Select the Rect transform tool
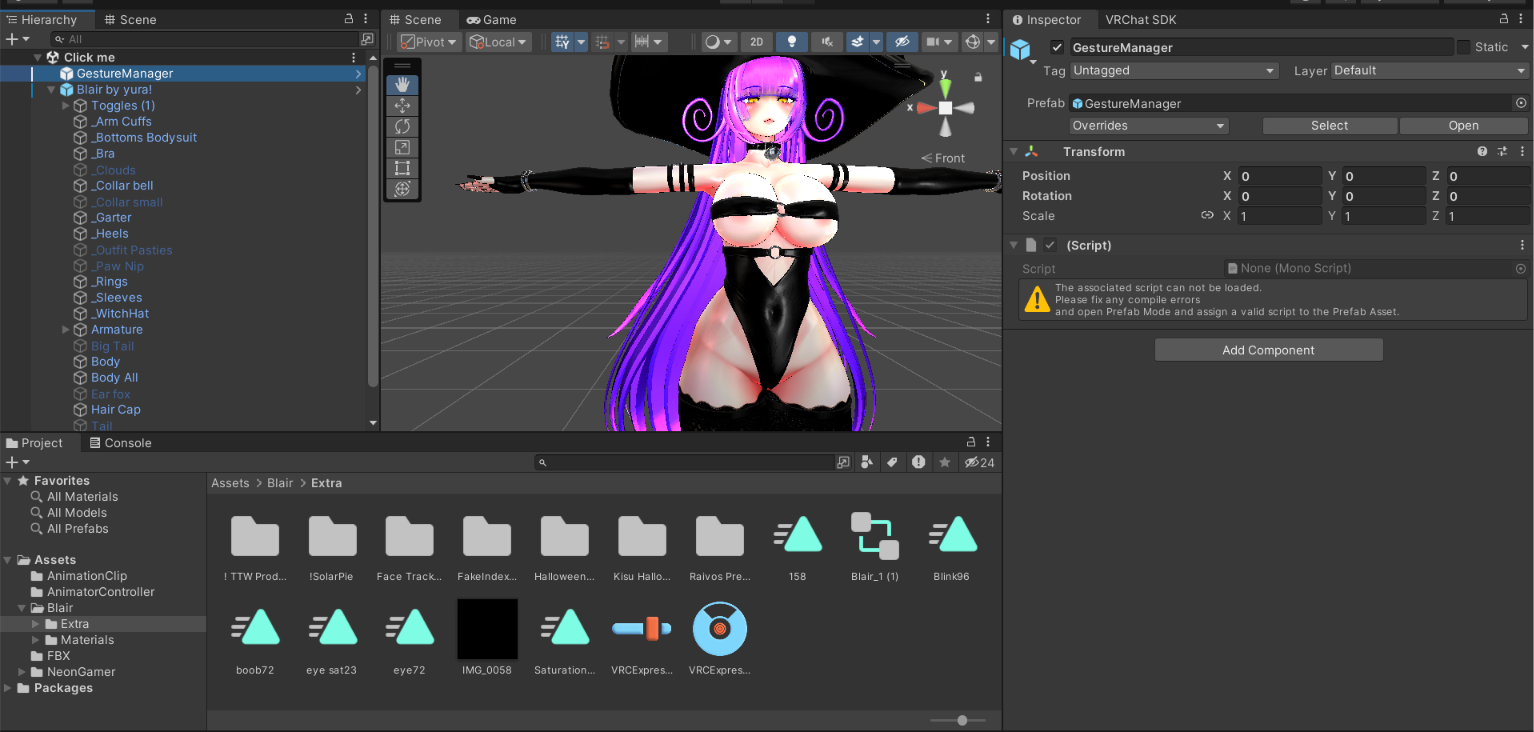Image resolution: width=1534 pixels, height=732 pixels. [x=402, y=168]
